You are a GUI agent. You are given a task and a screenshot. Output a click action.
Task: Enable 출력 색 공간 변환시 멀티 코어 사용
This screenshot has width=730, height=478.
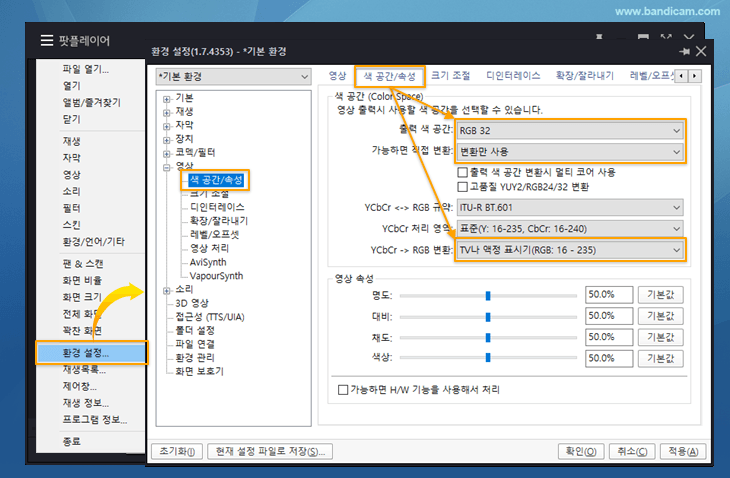[x=462, y=172]
